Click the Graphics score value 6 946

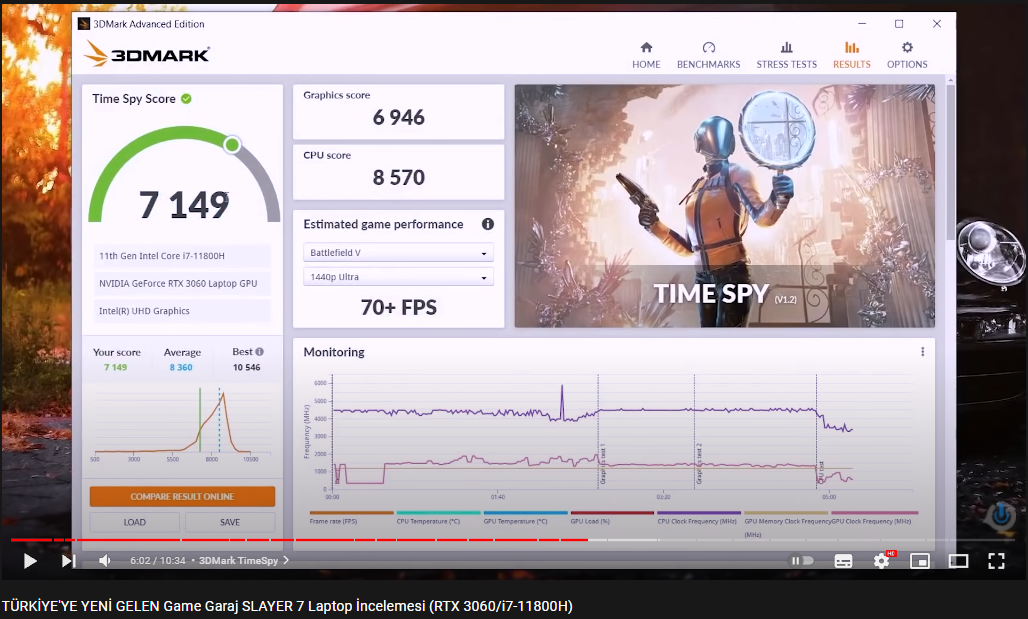pyautogui.click(x=399, y=117)
